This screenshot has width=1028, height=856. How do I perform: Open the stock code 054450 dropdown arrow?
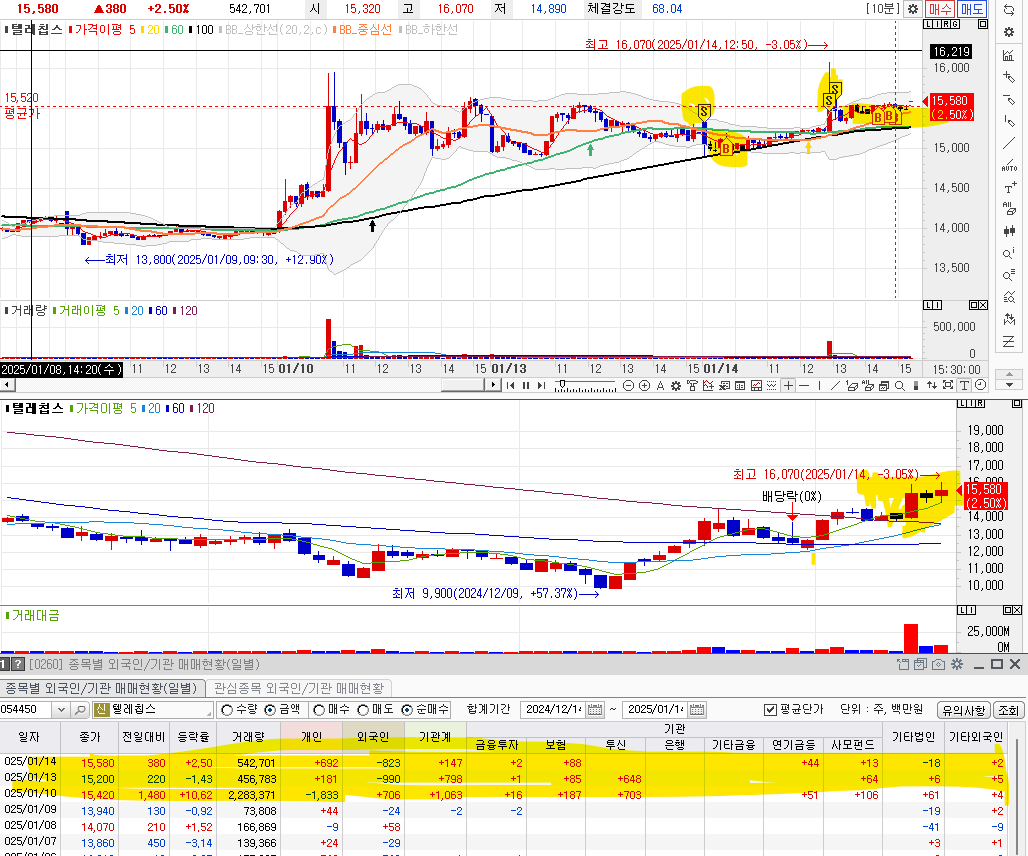62,710
